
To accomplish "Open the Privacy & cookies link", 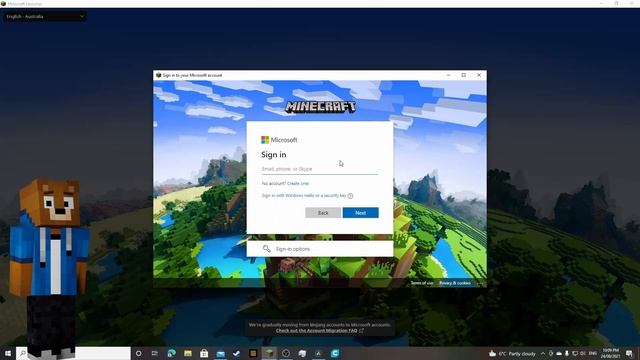I will click(455, 283).
